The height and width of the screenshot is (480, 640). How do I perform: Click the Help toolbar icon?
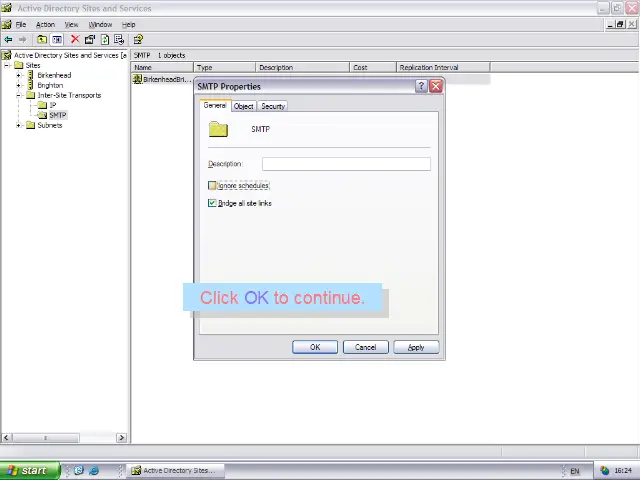(138, 40)
